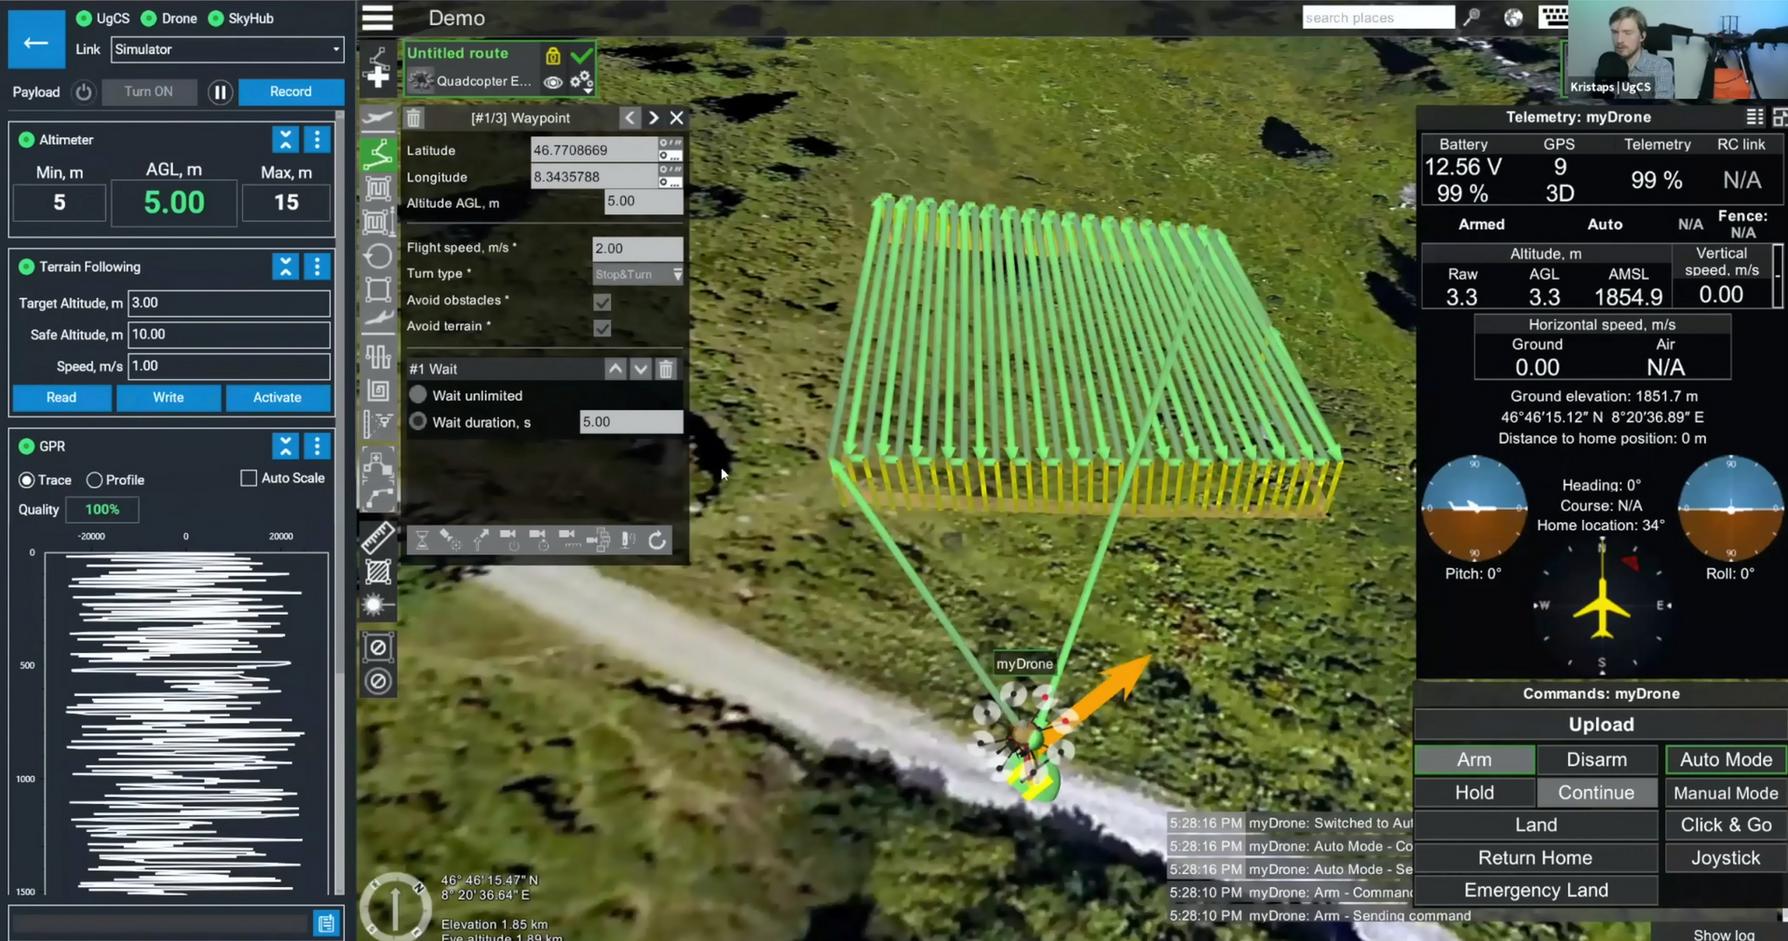Enable the Auto Scale checkbox
Viewport: 1788px width, 941px height.
pos(249,478)
